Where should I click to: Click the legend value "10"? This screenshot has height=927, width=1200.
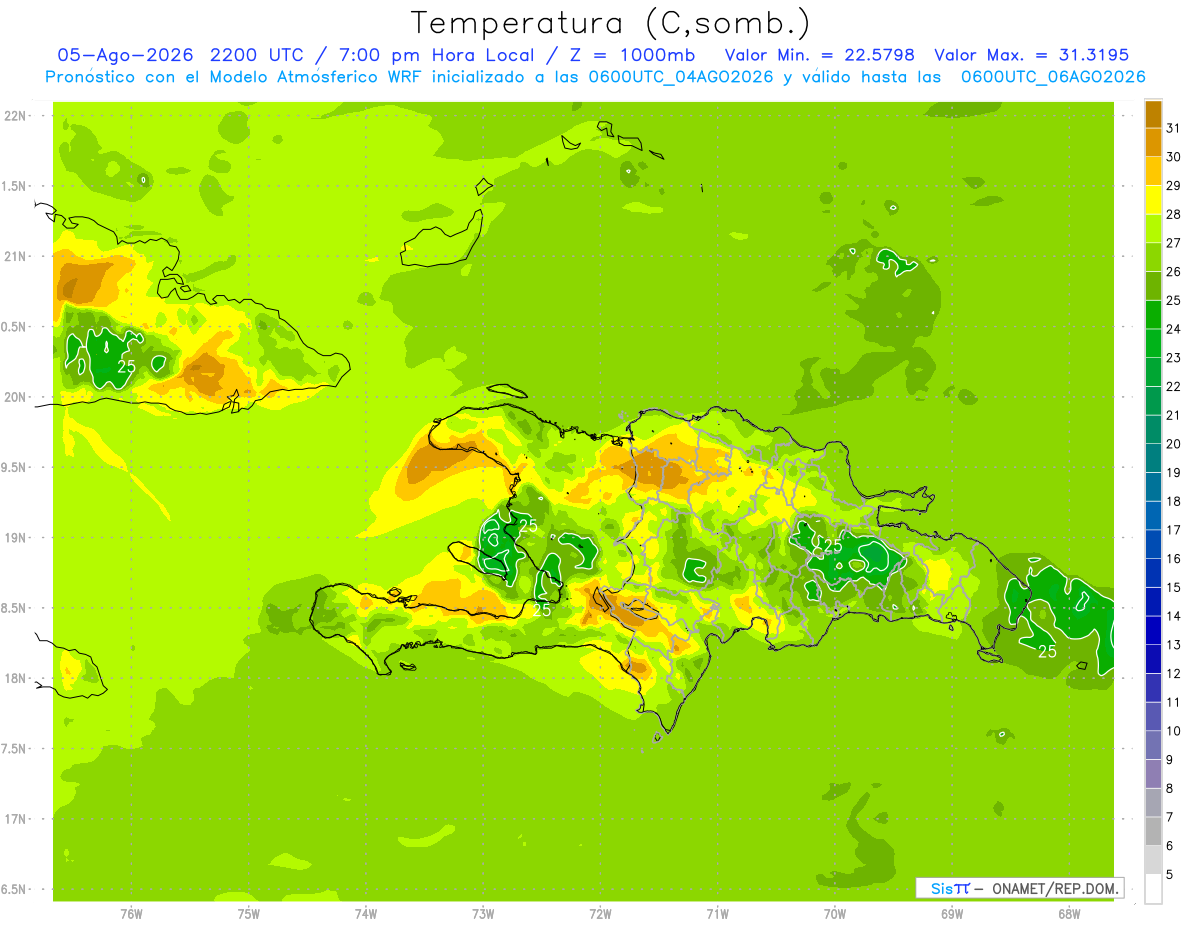click(x=1174, y=731)
